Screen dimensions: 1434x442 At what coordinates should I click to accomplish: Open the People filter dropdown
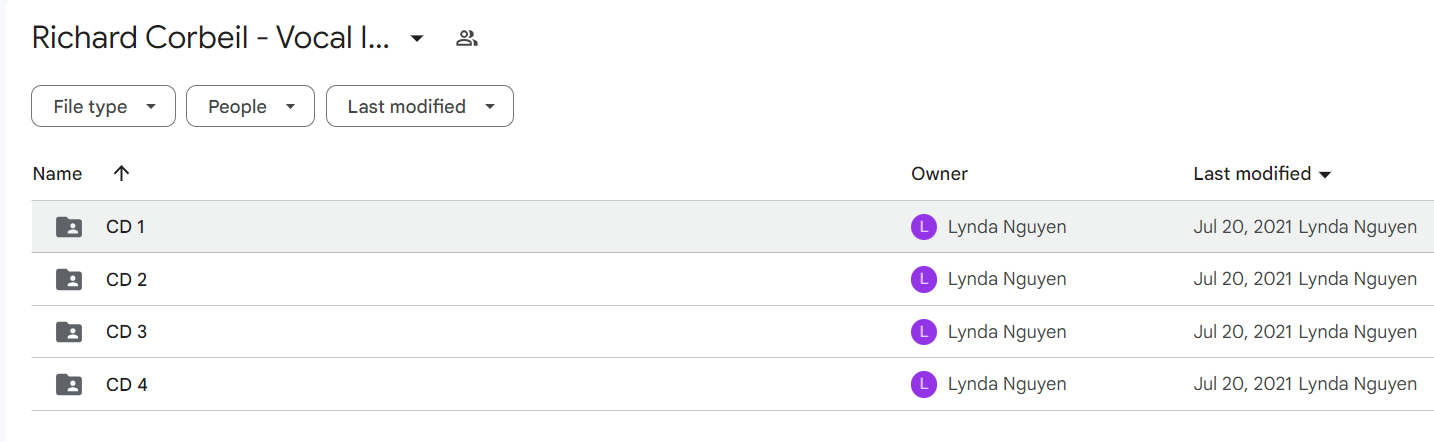click(250, 106)
